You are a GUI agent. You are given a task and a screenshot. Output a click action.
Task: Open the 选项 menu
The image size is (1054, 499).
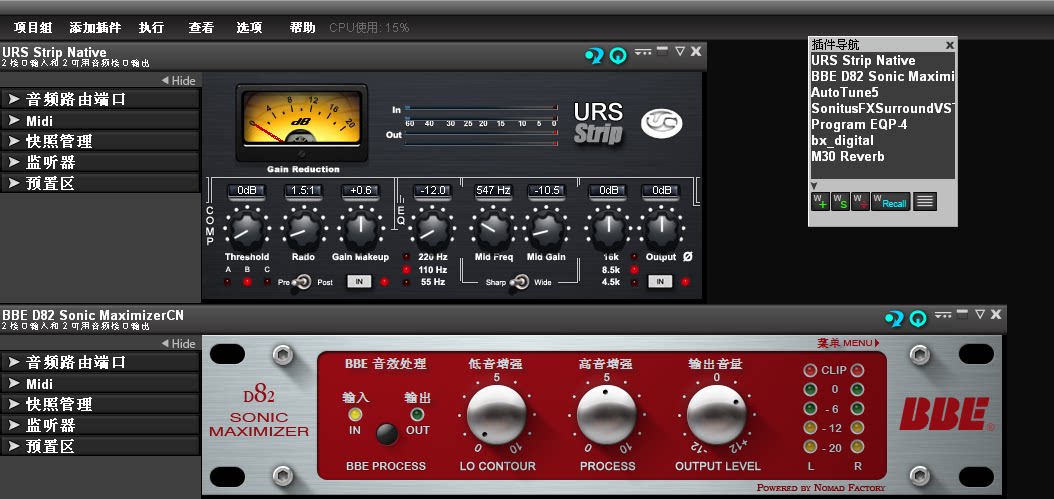pos(249,28)
